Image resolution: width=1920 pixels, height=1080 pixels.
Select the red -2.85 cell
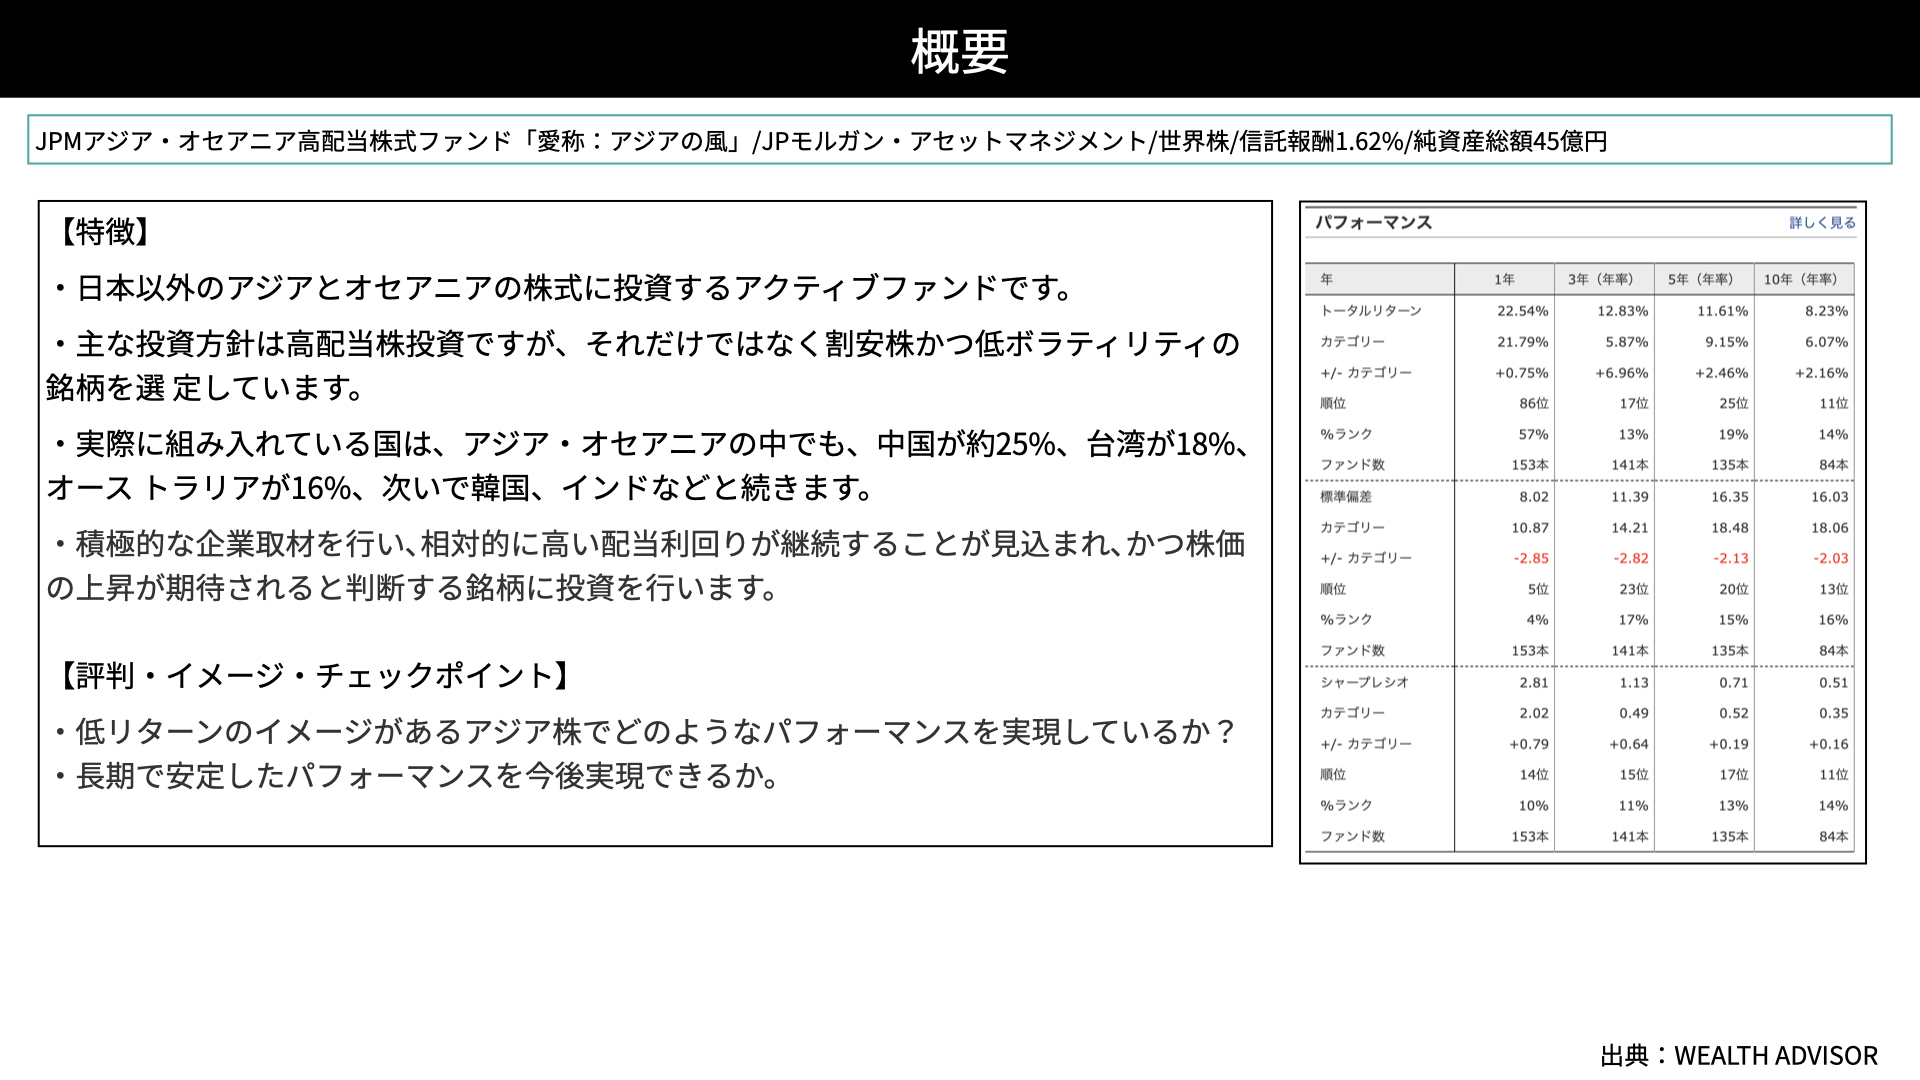click(1531, 559)
